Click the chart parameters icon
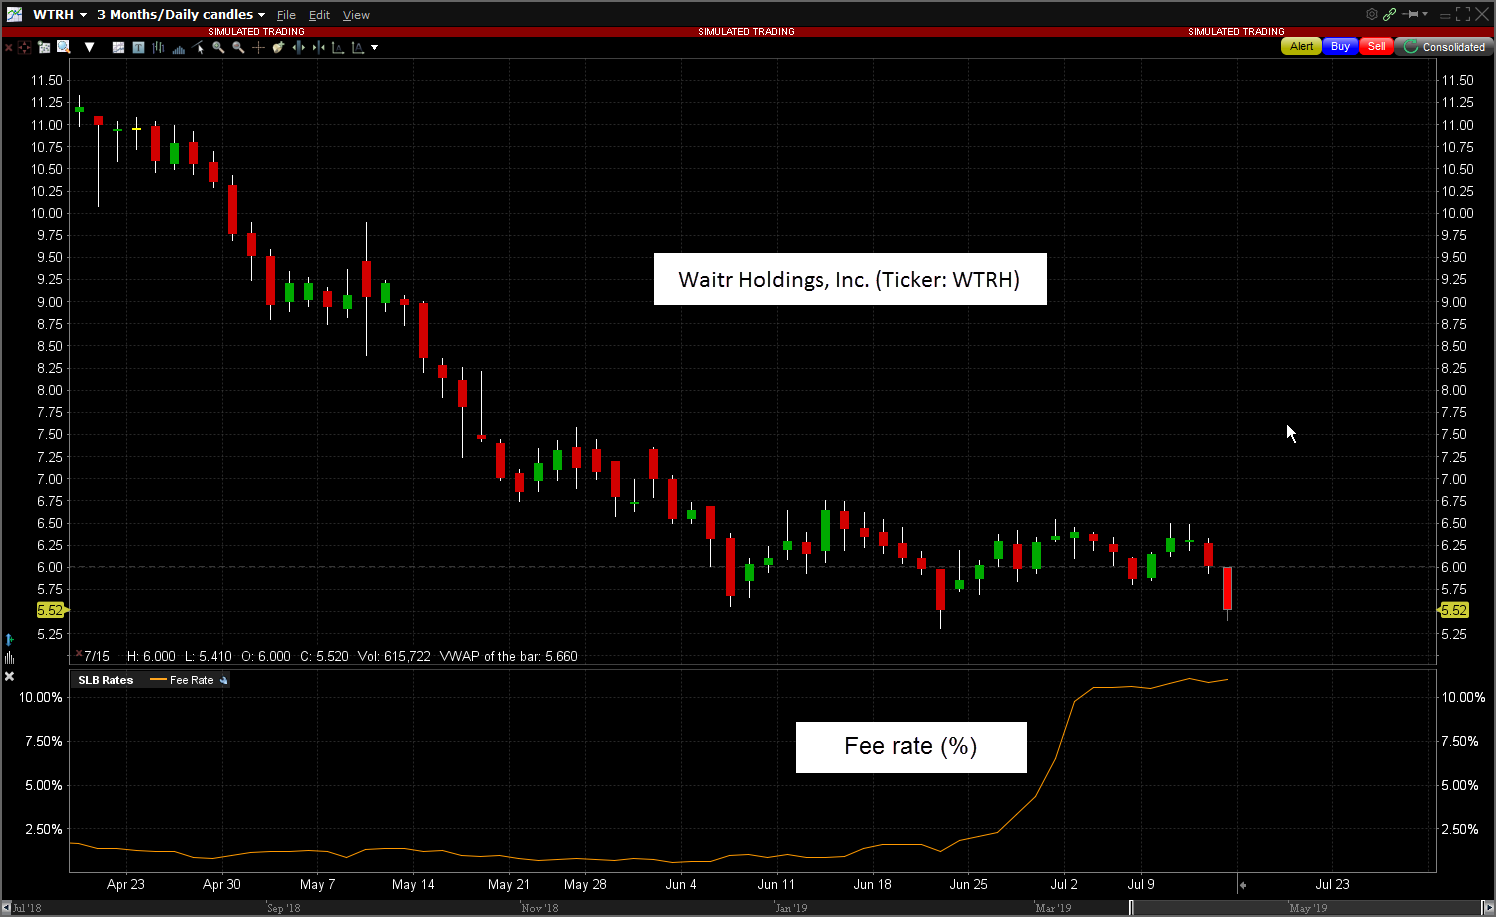Screen dimensions: 1496x917 point(118,47)
